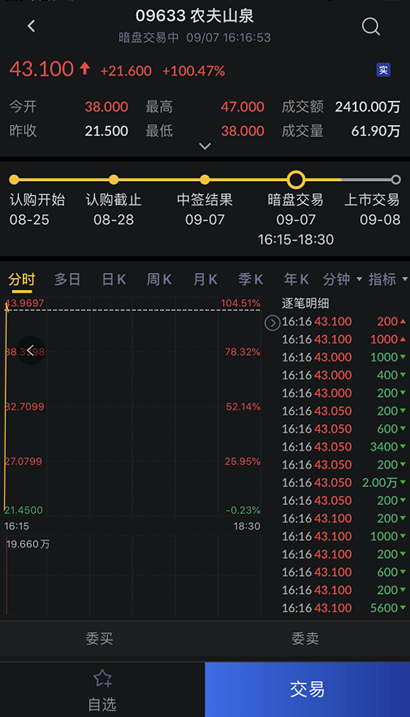Expand tick details with circled arrow icon

[272, 323]
